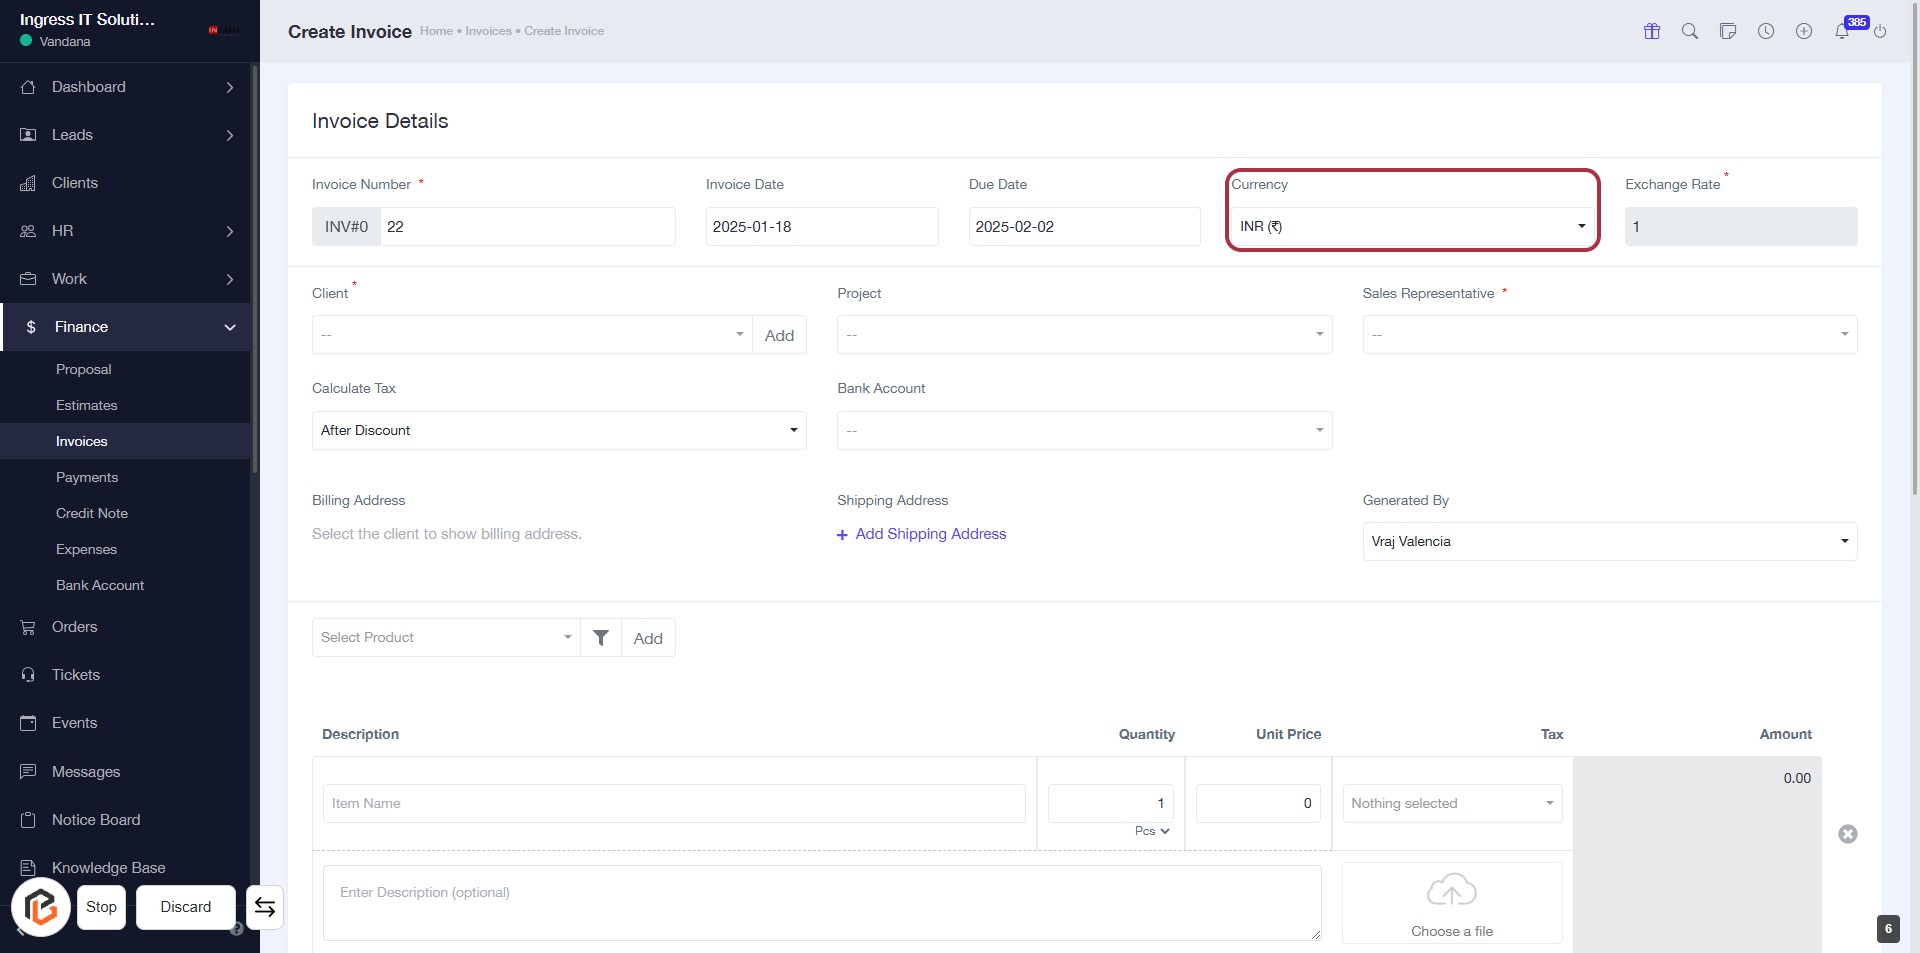The width and height of the screenshot is (1920, 953).
Task: Click the Item Name input field
Action: tap(674, 804)
